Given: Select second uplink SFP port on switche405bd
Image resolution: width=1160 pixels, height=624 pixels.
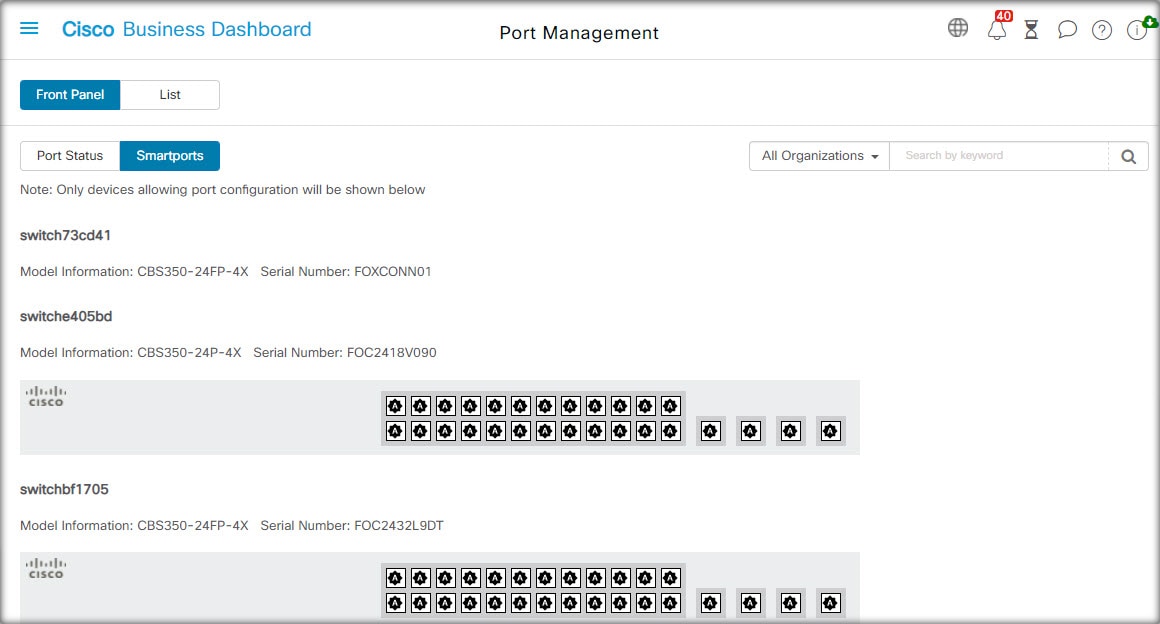Looking at the screenshot, I should [750, 431].
